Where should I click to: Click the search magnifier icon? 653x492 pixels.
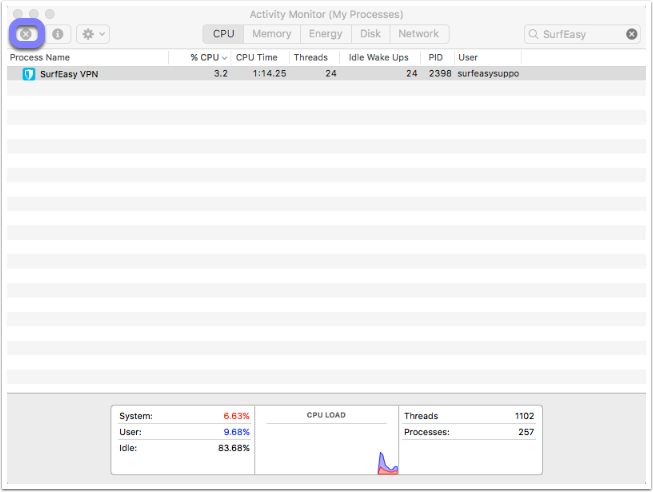(x=533, y=34)
